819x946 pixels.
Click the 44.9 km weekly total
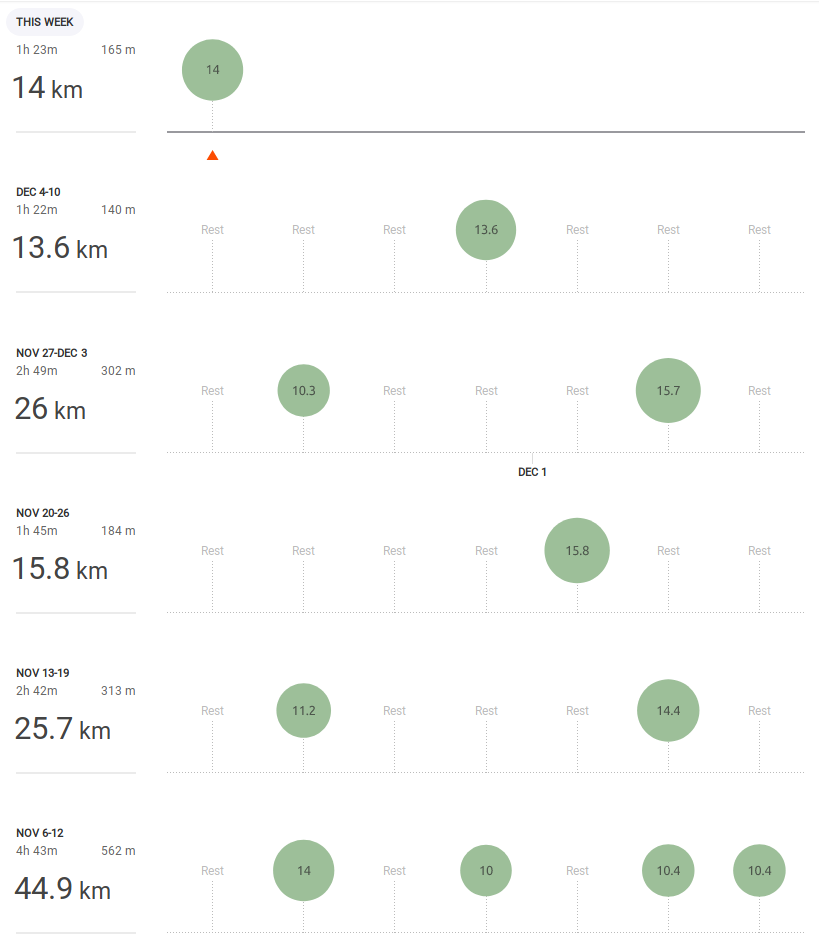62,889
